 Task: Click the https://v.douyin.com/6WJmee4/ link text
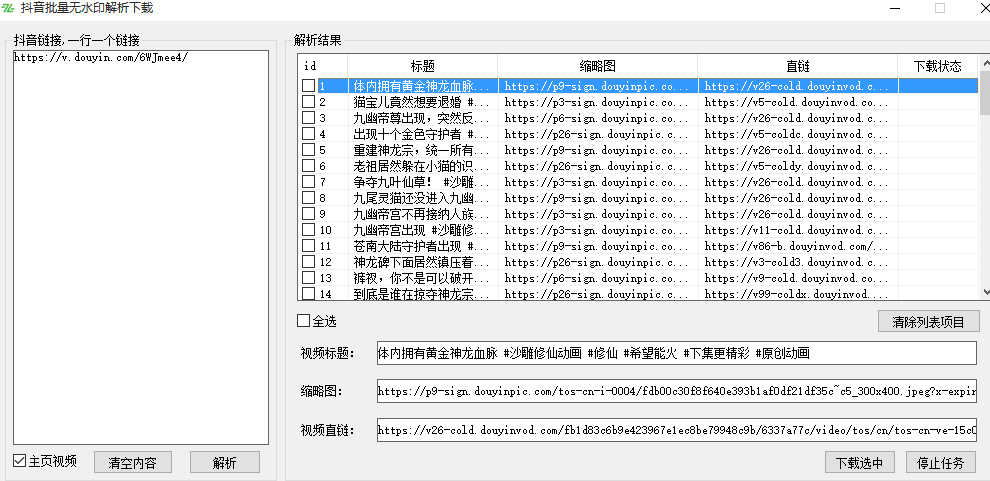click(100, 57)
